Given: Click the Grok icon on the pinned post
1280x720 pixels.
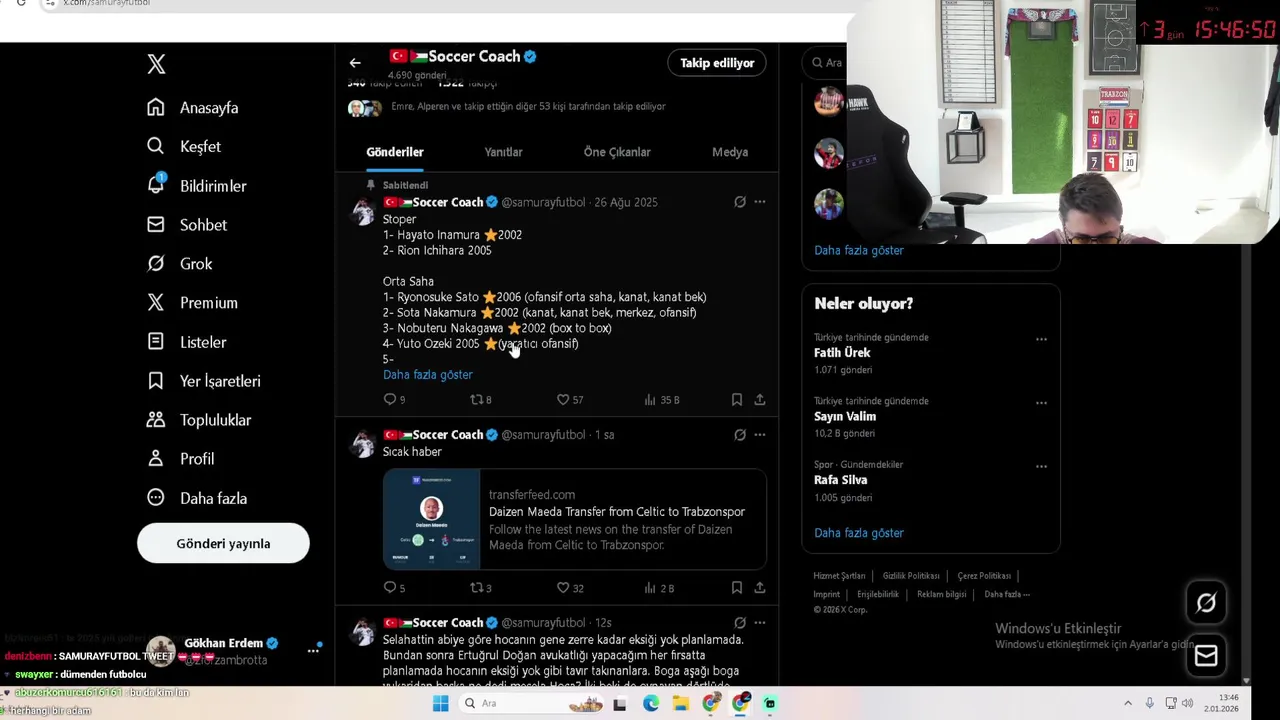Looking at the screenshot, I should [740, 202].
